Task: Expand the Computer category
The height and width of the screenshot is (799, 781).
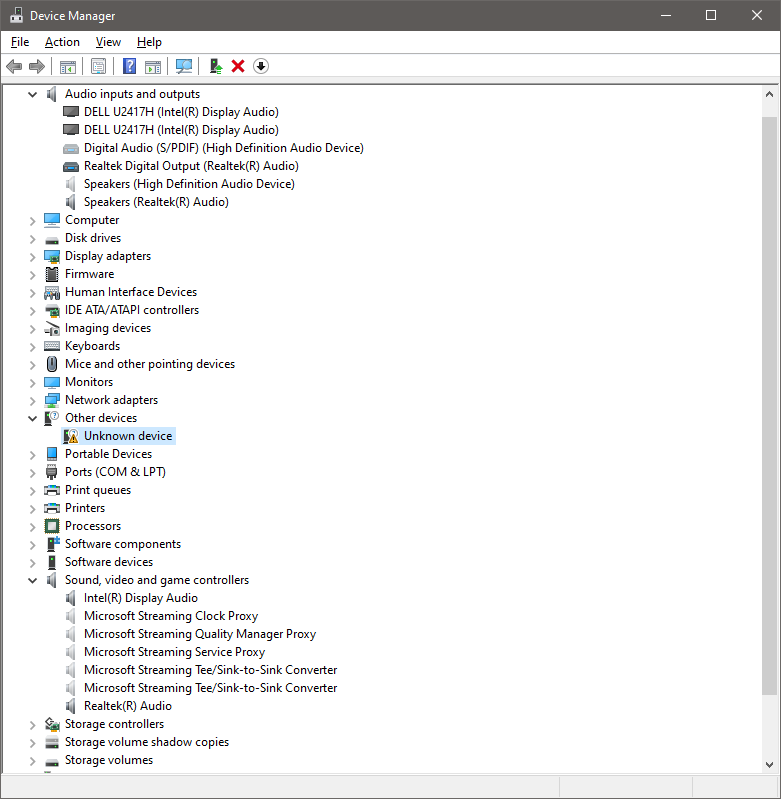Action: [x=33, y=221]
